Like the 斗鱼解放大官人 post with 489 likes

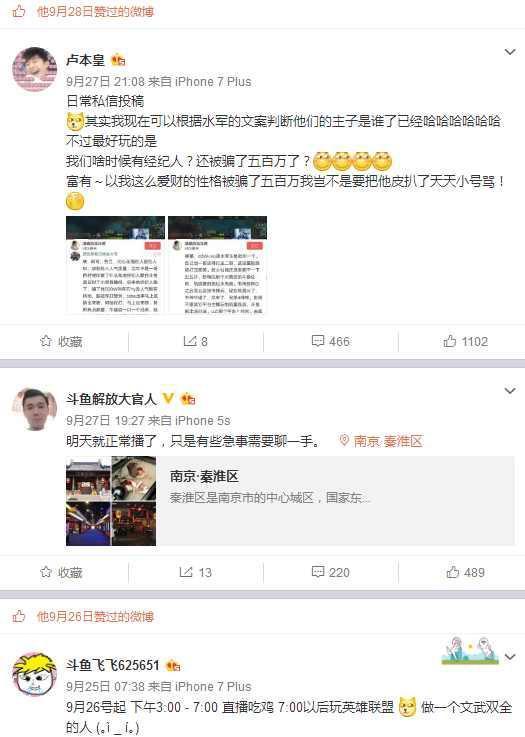[466, 572]
